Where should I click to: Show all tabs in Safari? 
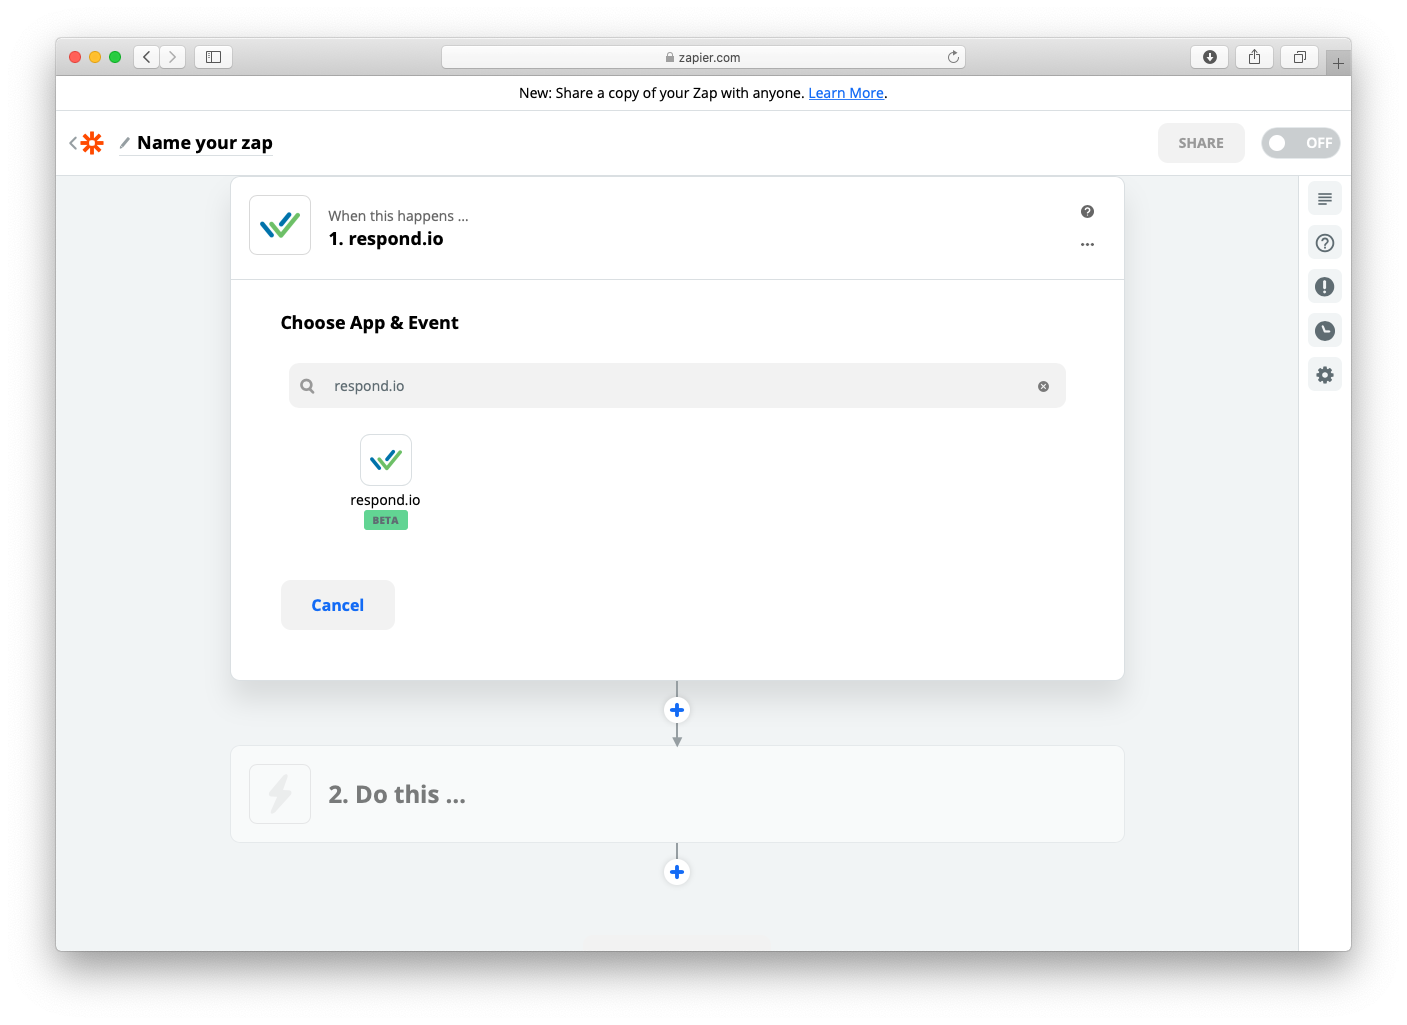point(1299,57)
